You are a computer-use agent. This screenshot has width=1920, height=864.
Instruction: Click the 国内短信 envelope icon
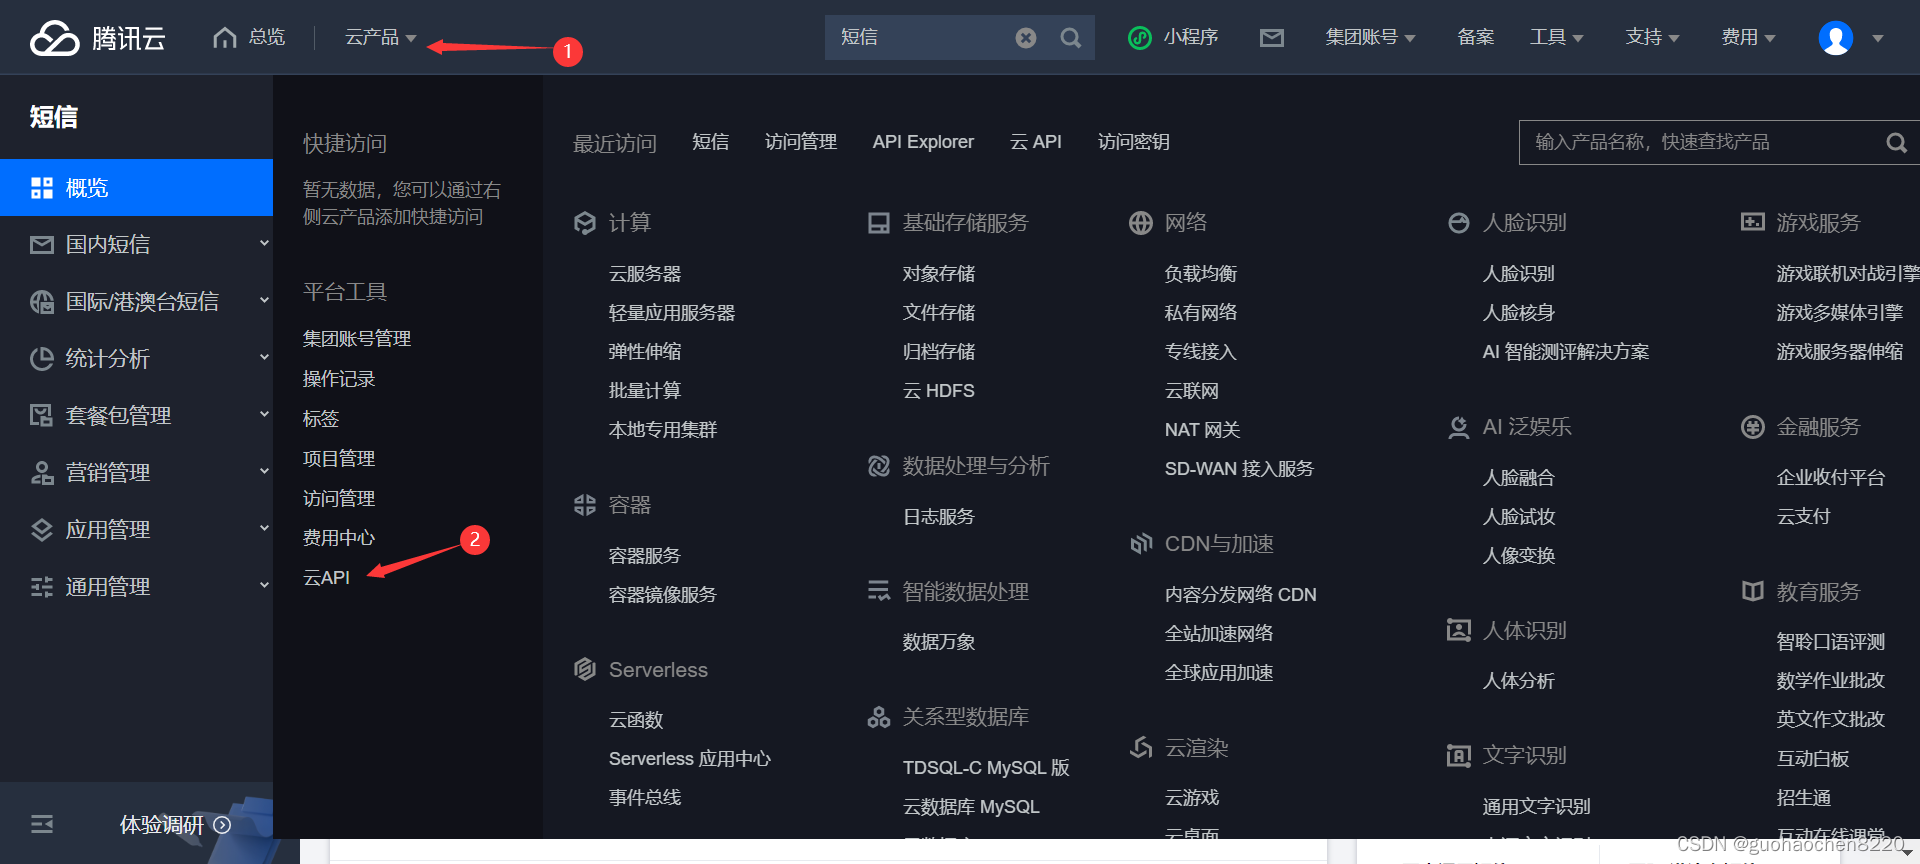click(x=42, y=245)
